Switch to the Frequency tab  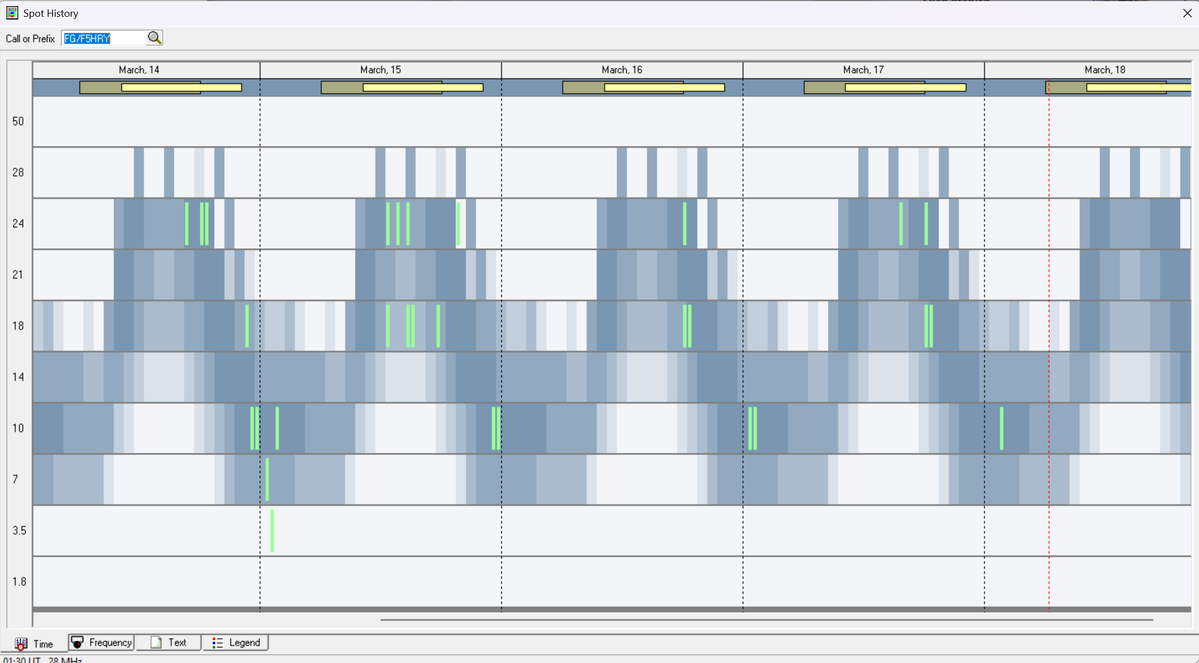pyautogui.click(x=102, y=642)
